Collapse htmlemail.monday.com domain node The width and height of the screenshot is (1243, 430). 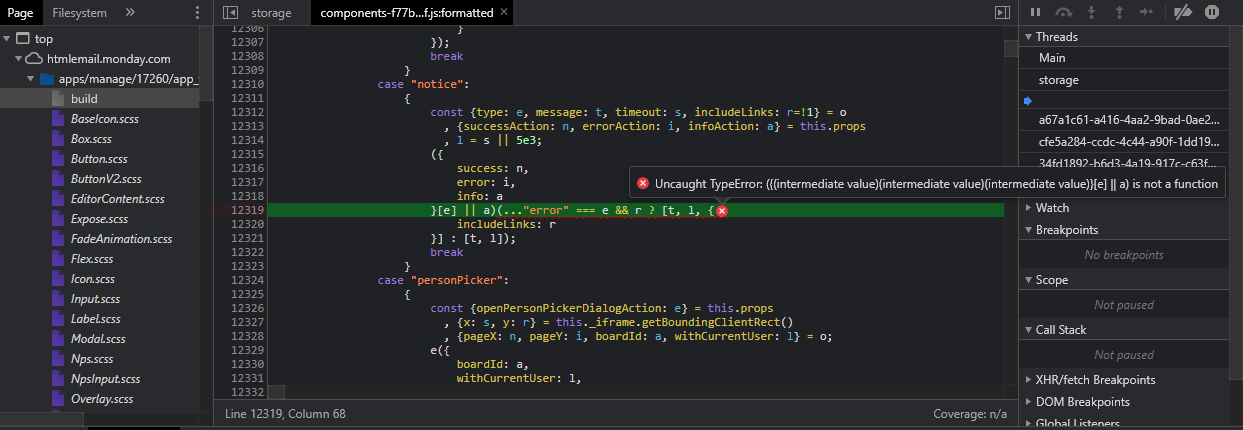coord(18,59)
